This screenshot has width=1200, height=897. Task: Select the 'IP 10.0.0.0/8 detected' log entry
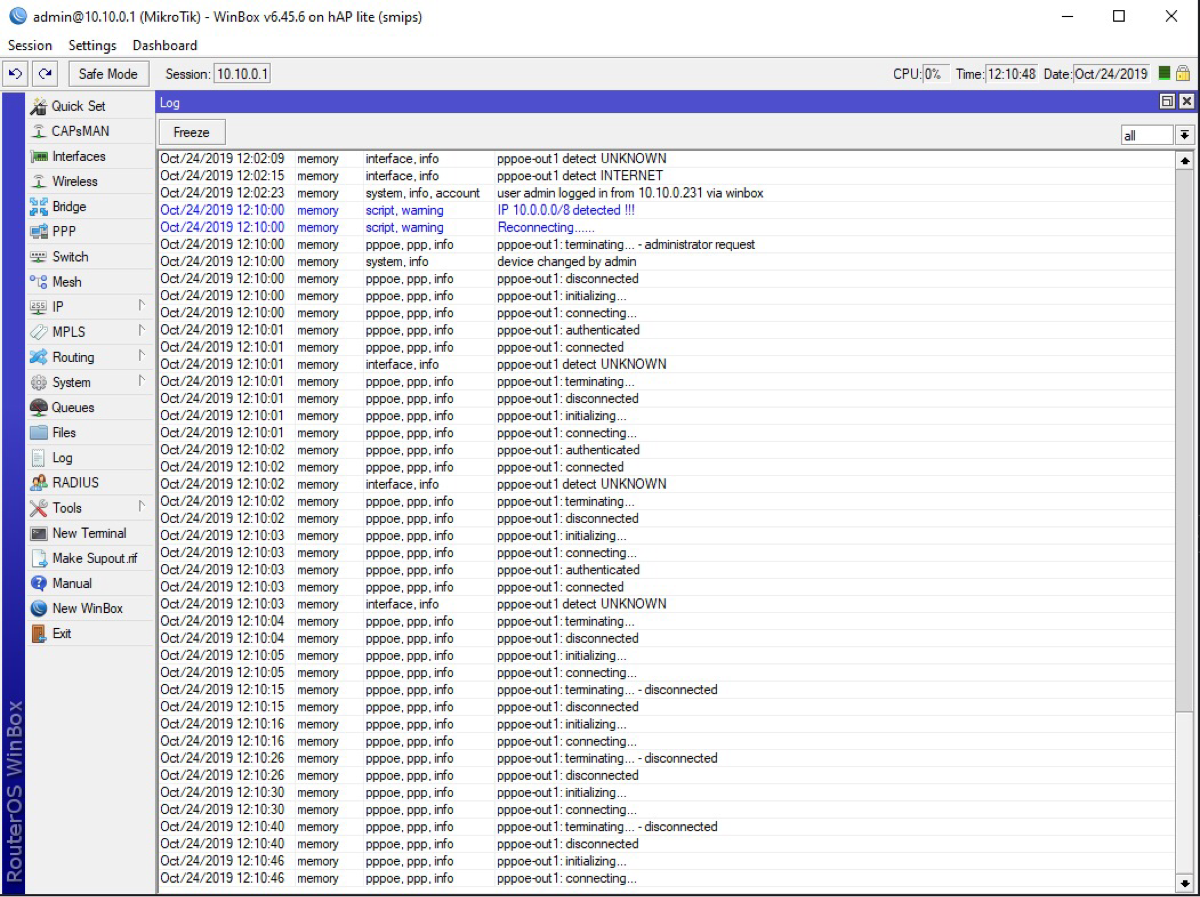pos(566,210)
